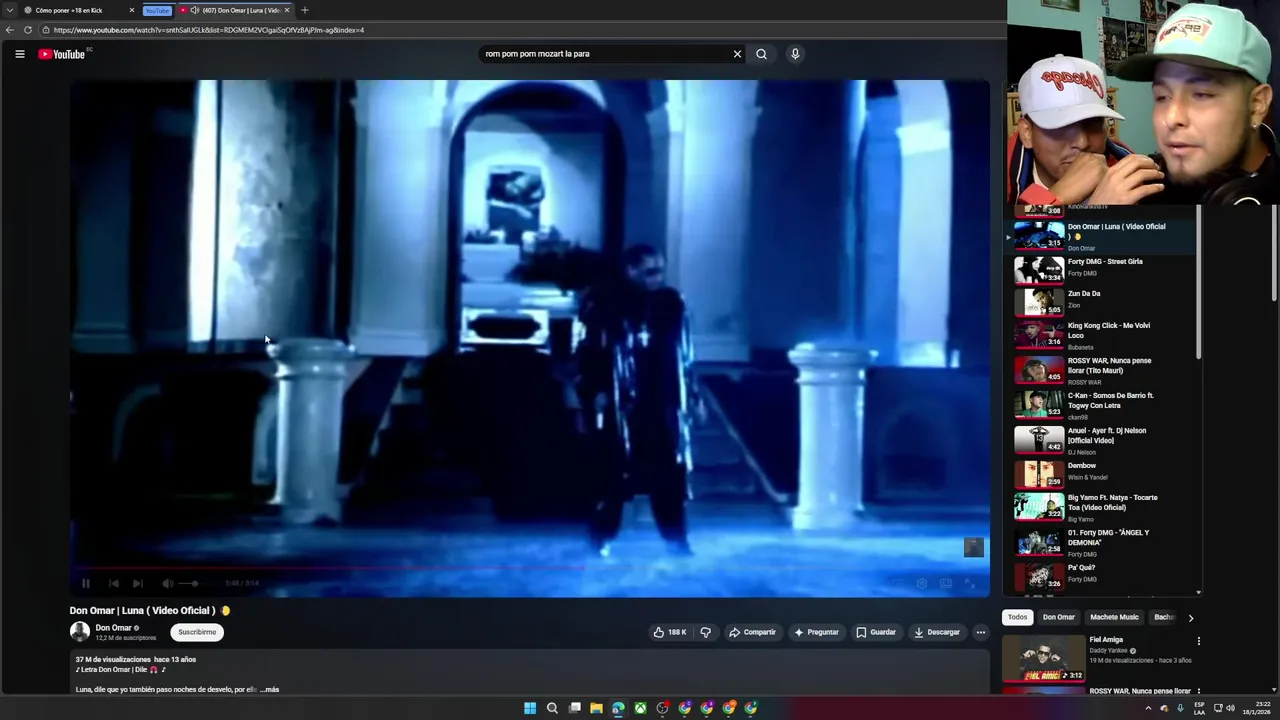Open the Don Omar channel name link
This screenshot has height=720, width=1280.
[113, 628]
